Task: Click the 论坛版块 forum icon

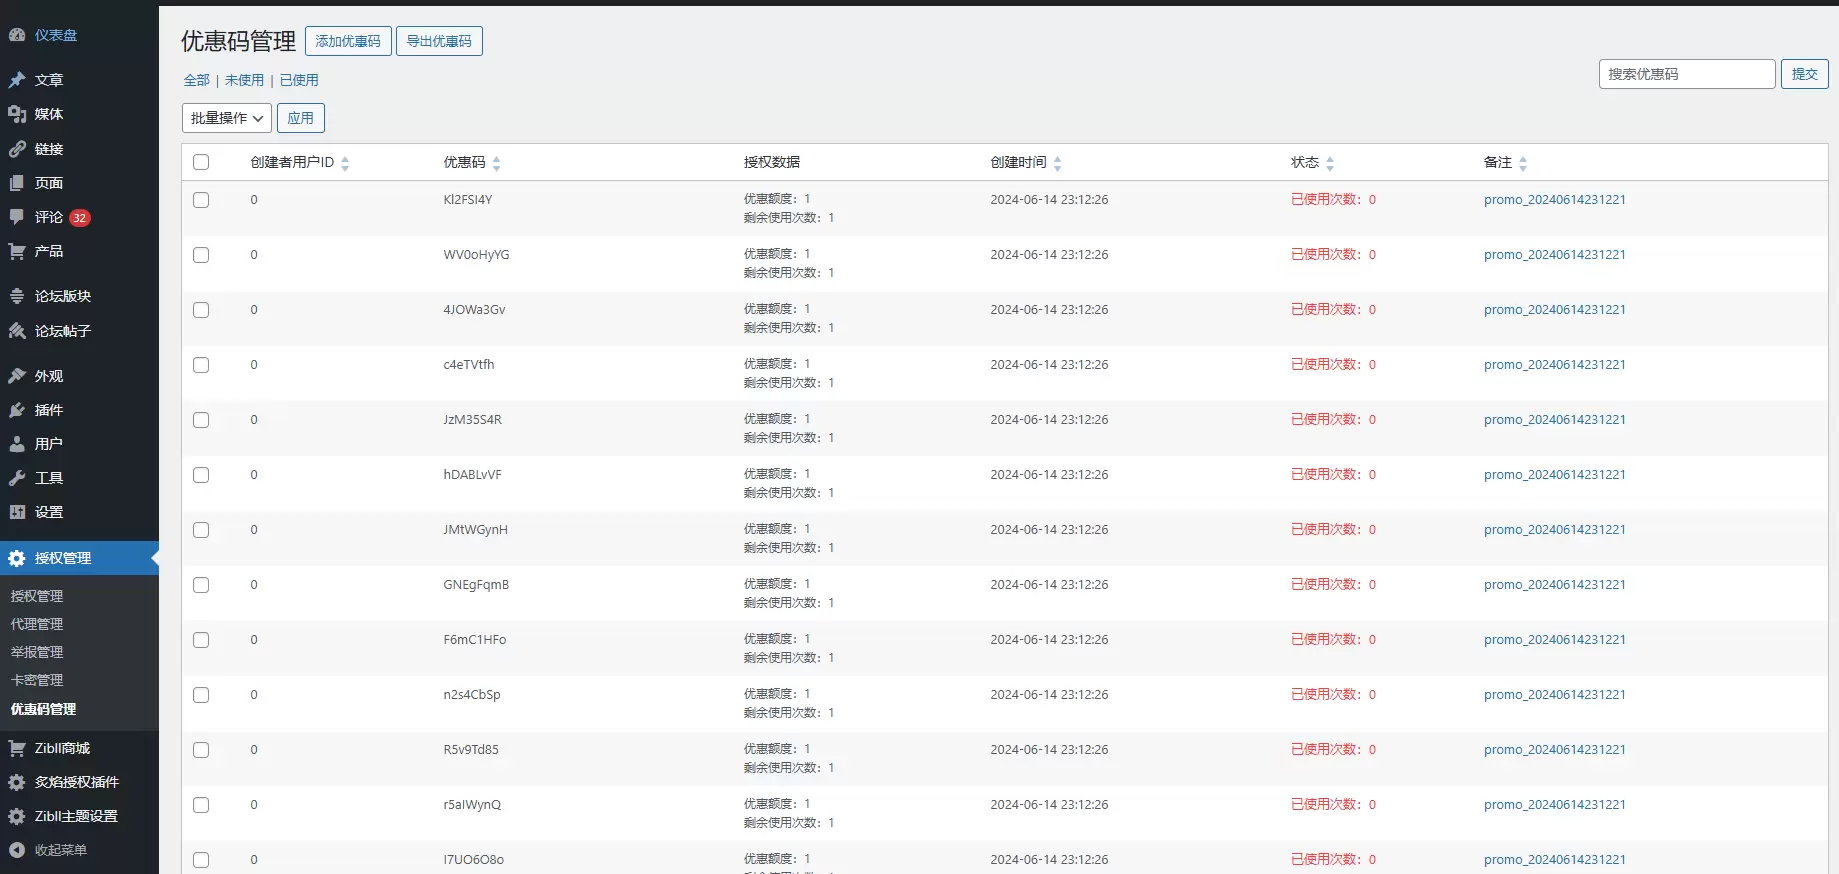Action: (x=17, y=296)
